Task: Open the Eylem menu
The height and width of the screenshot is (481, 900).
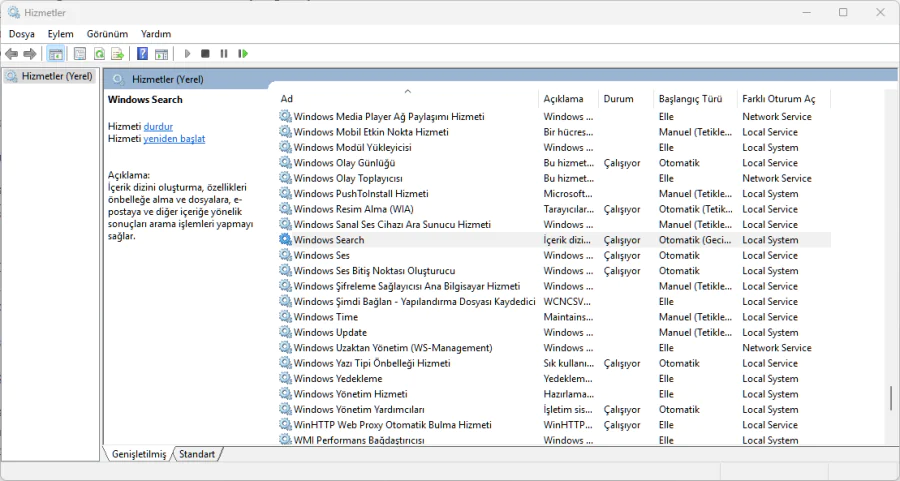Action: [60, 34]
